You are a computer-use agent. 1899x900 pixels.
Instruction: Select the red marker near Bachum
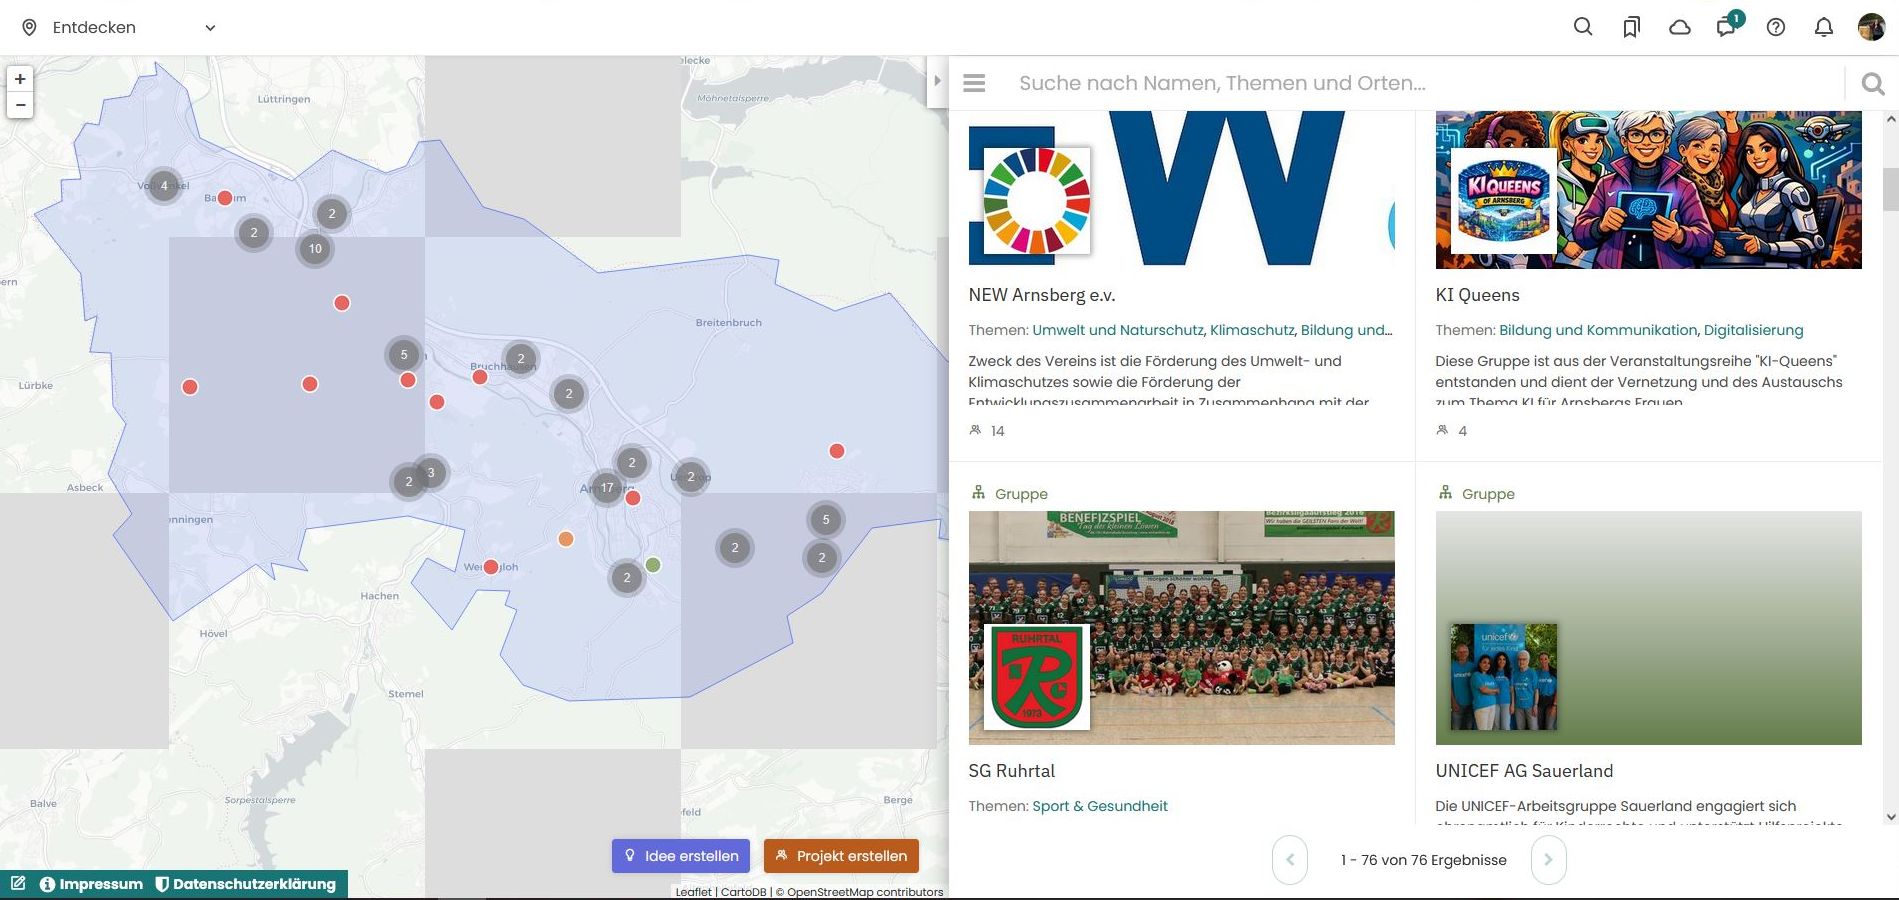[x=225, y=198]
